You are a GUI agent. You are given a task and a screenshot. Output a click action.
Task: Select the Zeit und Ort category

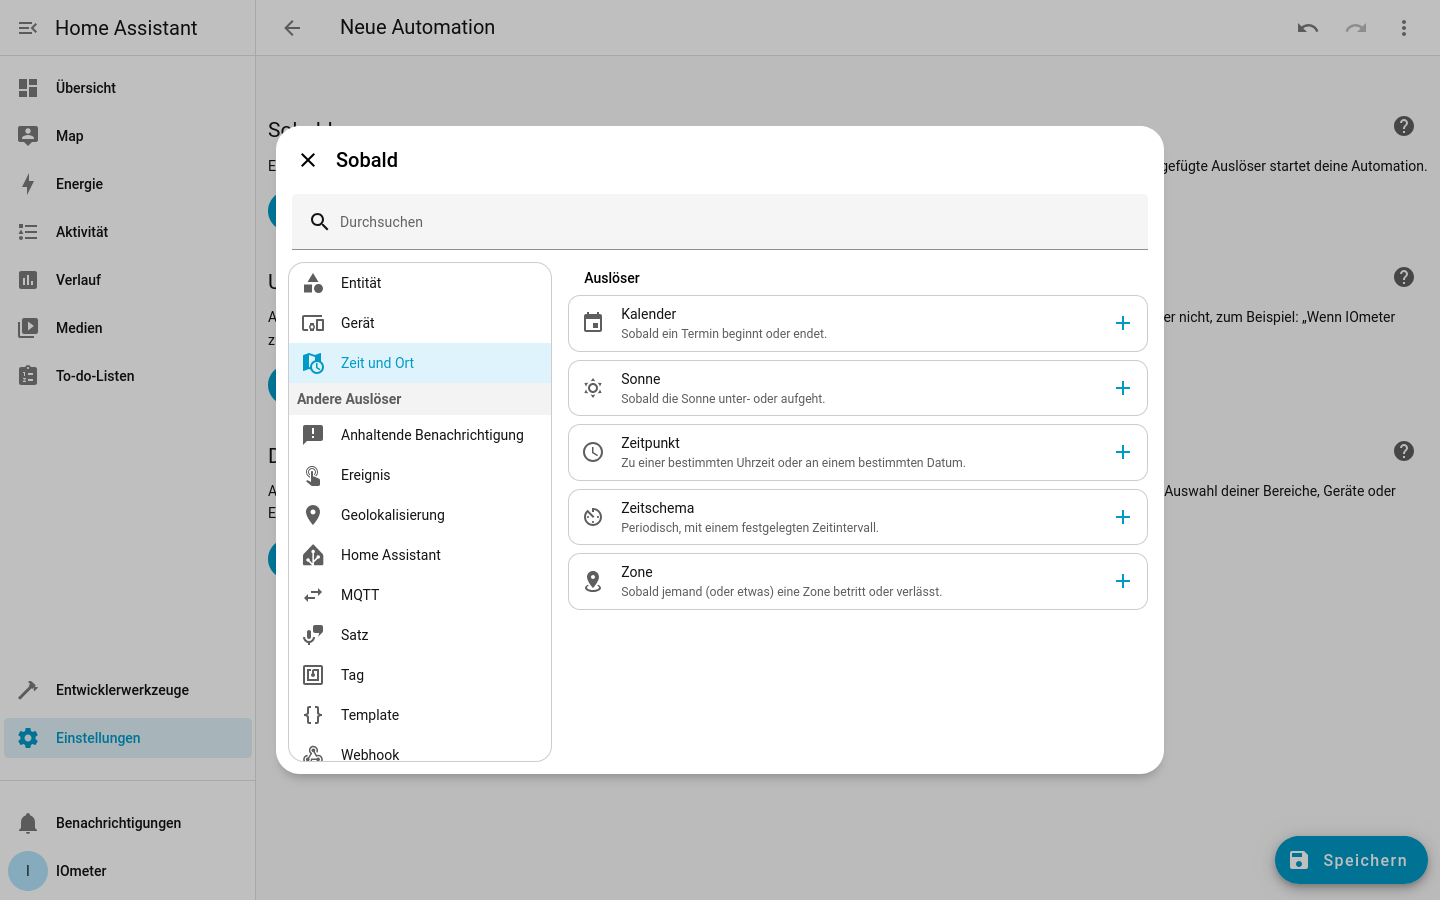[x=420, y=363]
